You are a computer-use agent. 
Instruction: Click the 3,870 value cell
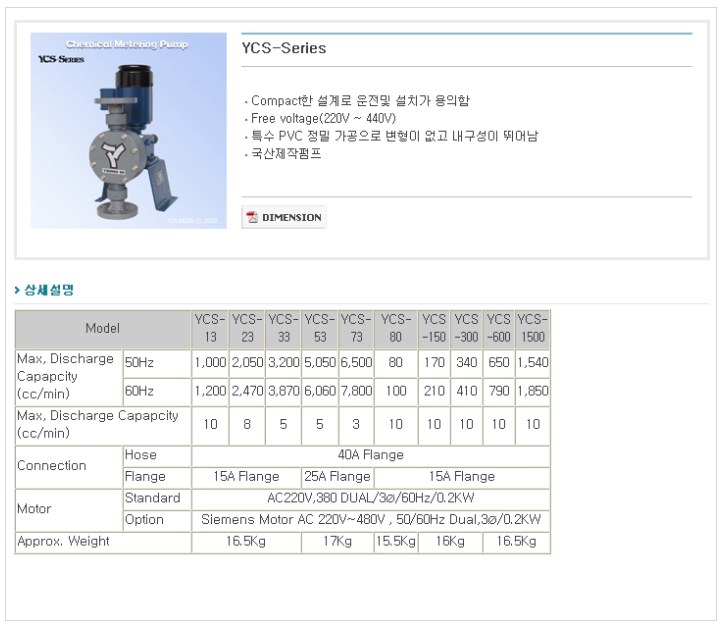(284, 392)
